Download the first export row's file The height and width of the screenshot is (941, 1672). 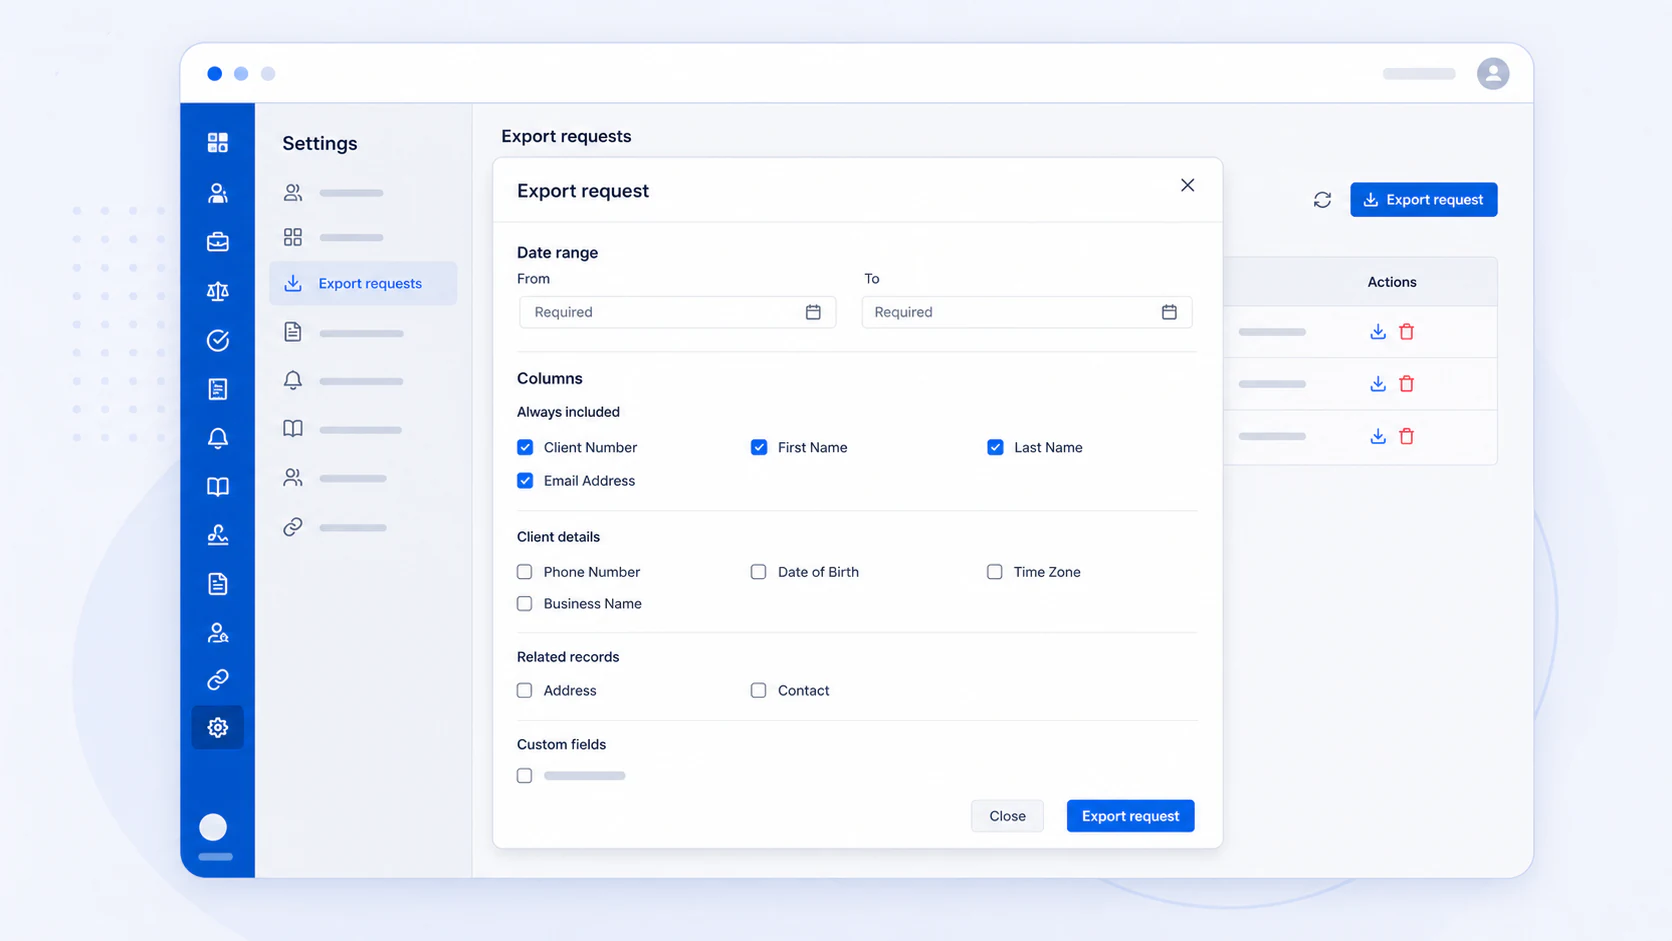[x=1377, y=332]
